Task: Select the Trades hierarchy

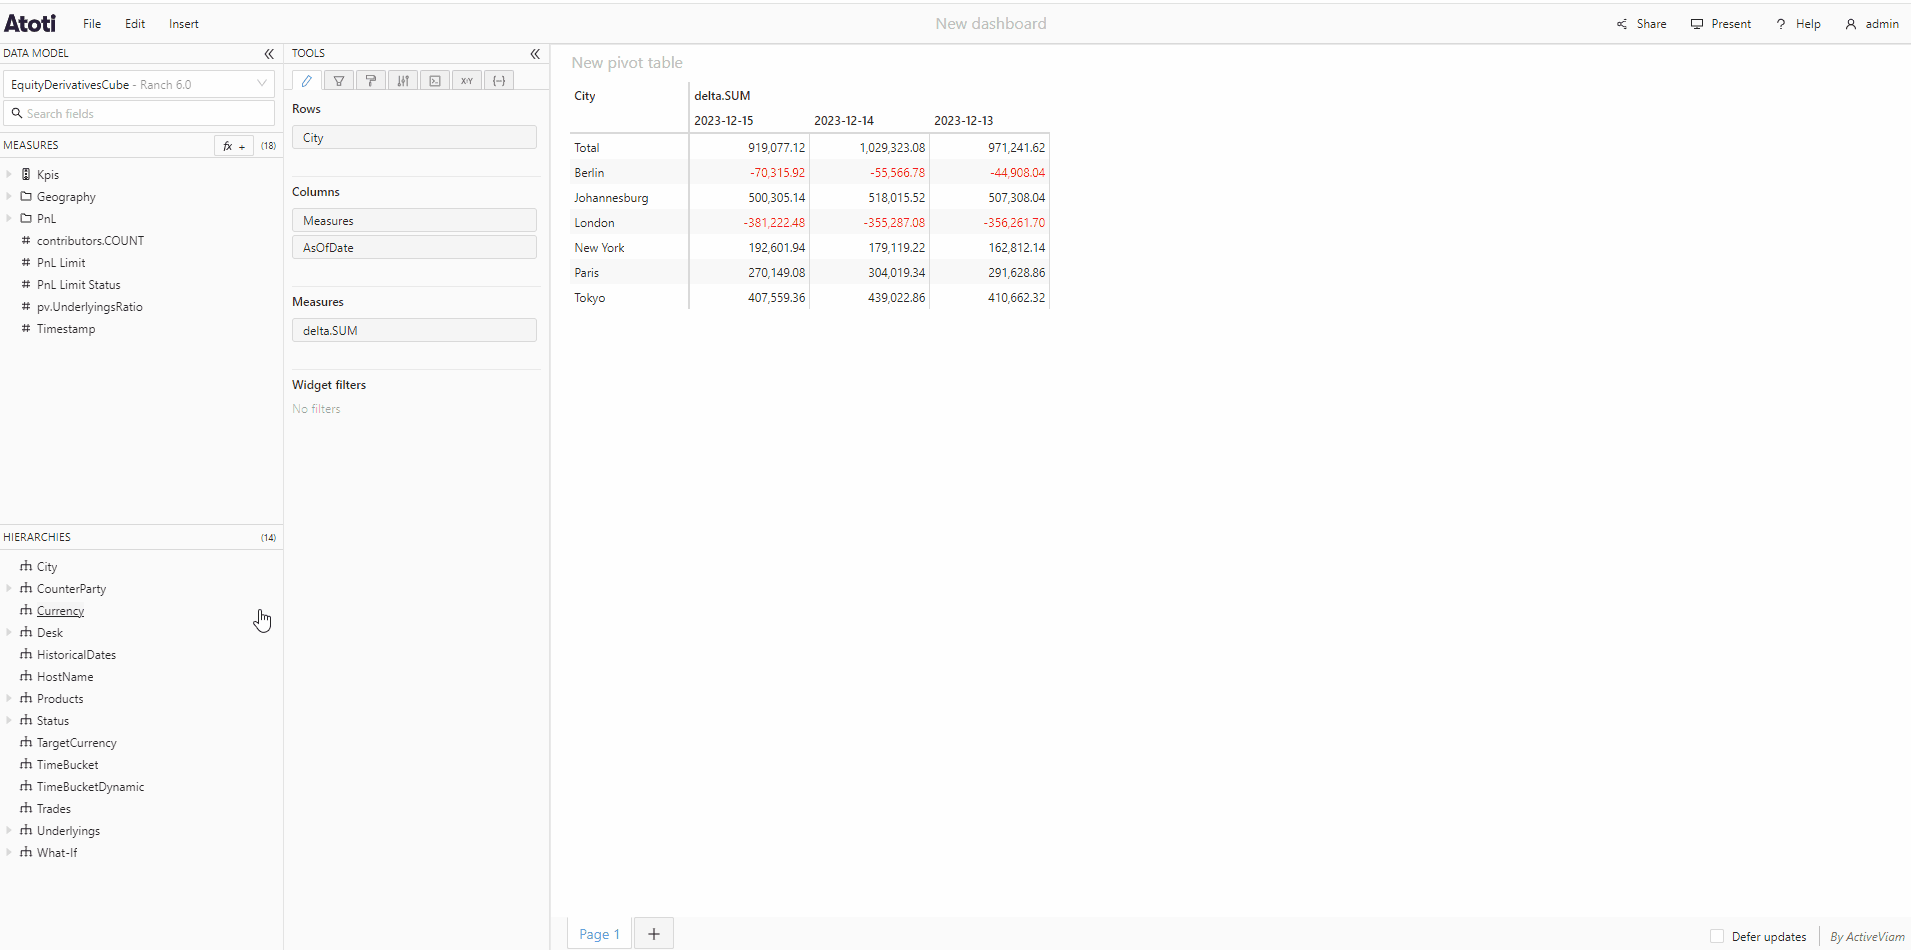Action: point(54,809)
